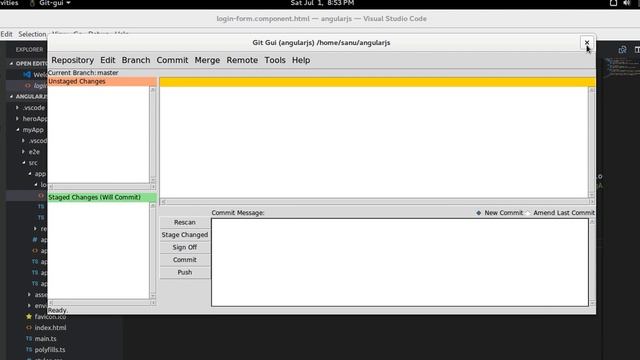Image resolution: width=640 pixels, height=360 pixels.
Task: Click the diff pane horizontal scrollbar
Action: [x=377, y=202]
